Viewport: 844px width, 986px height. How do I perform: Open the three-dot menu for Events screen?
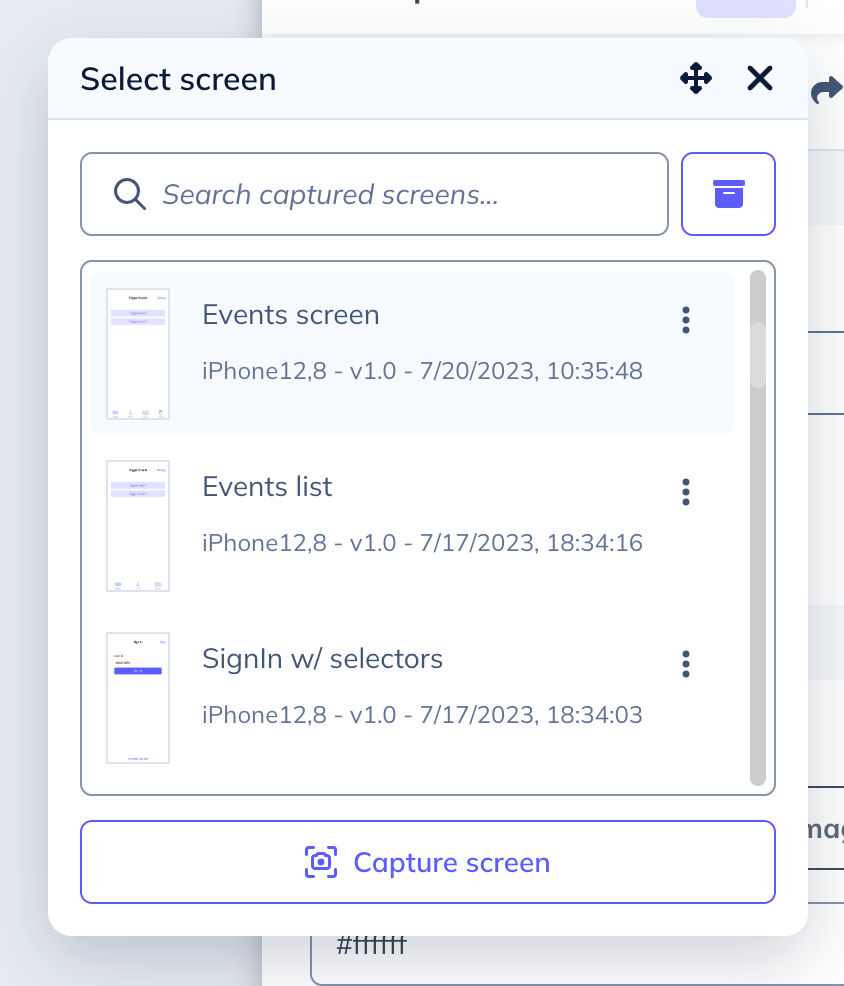coord(686,320)
